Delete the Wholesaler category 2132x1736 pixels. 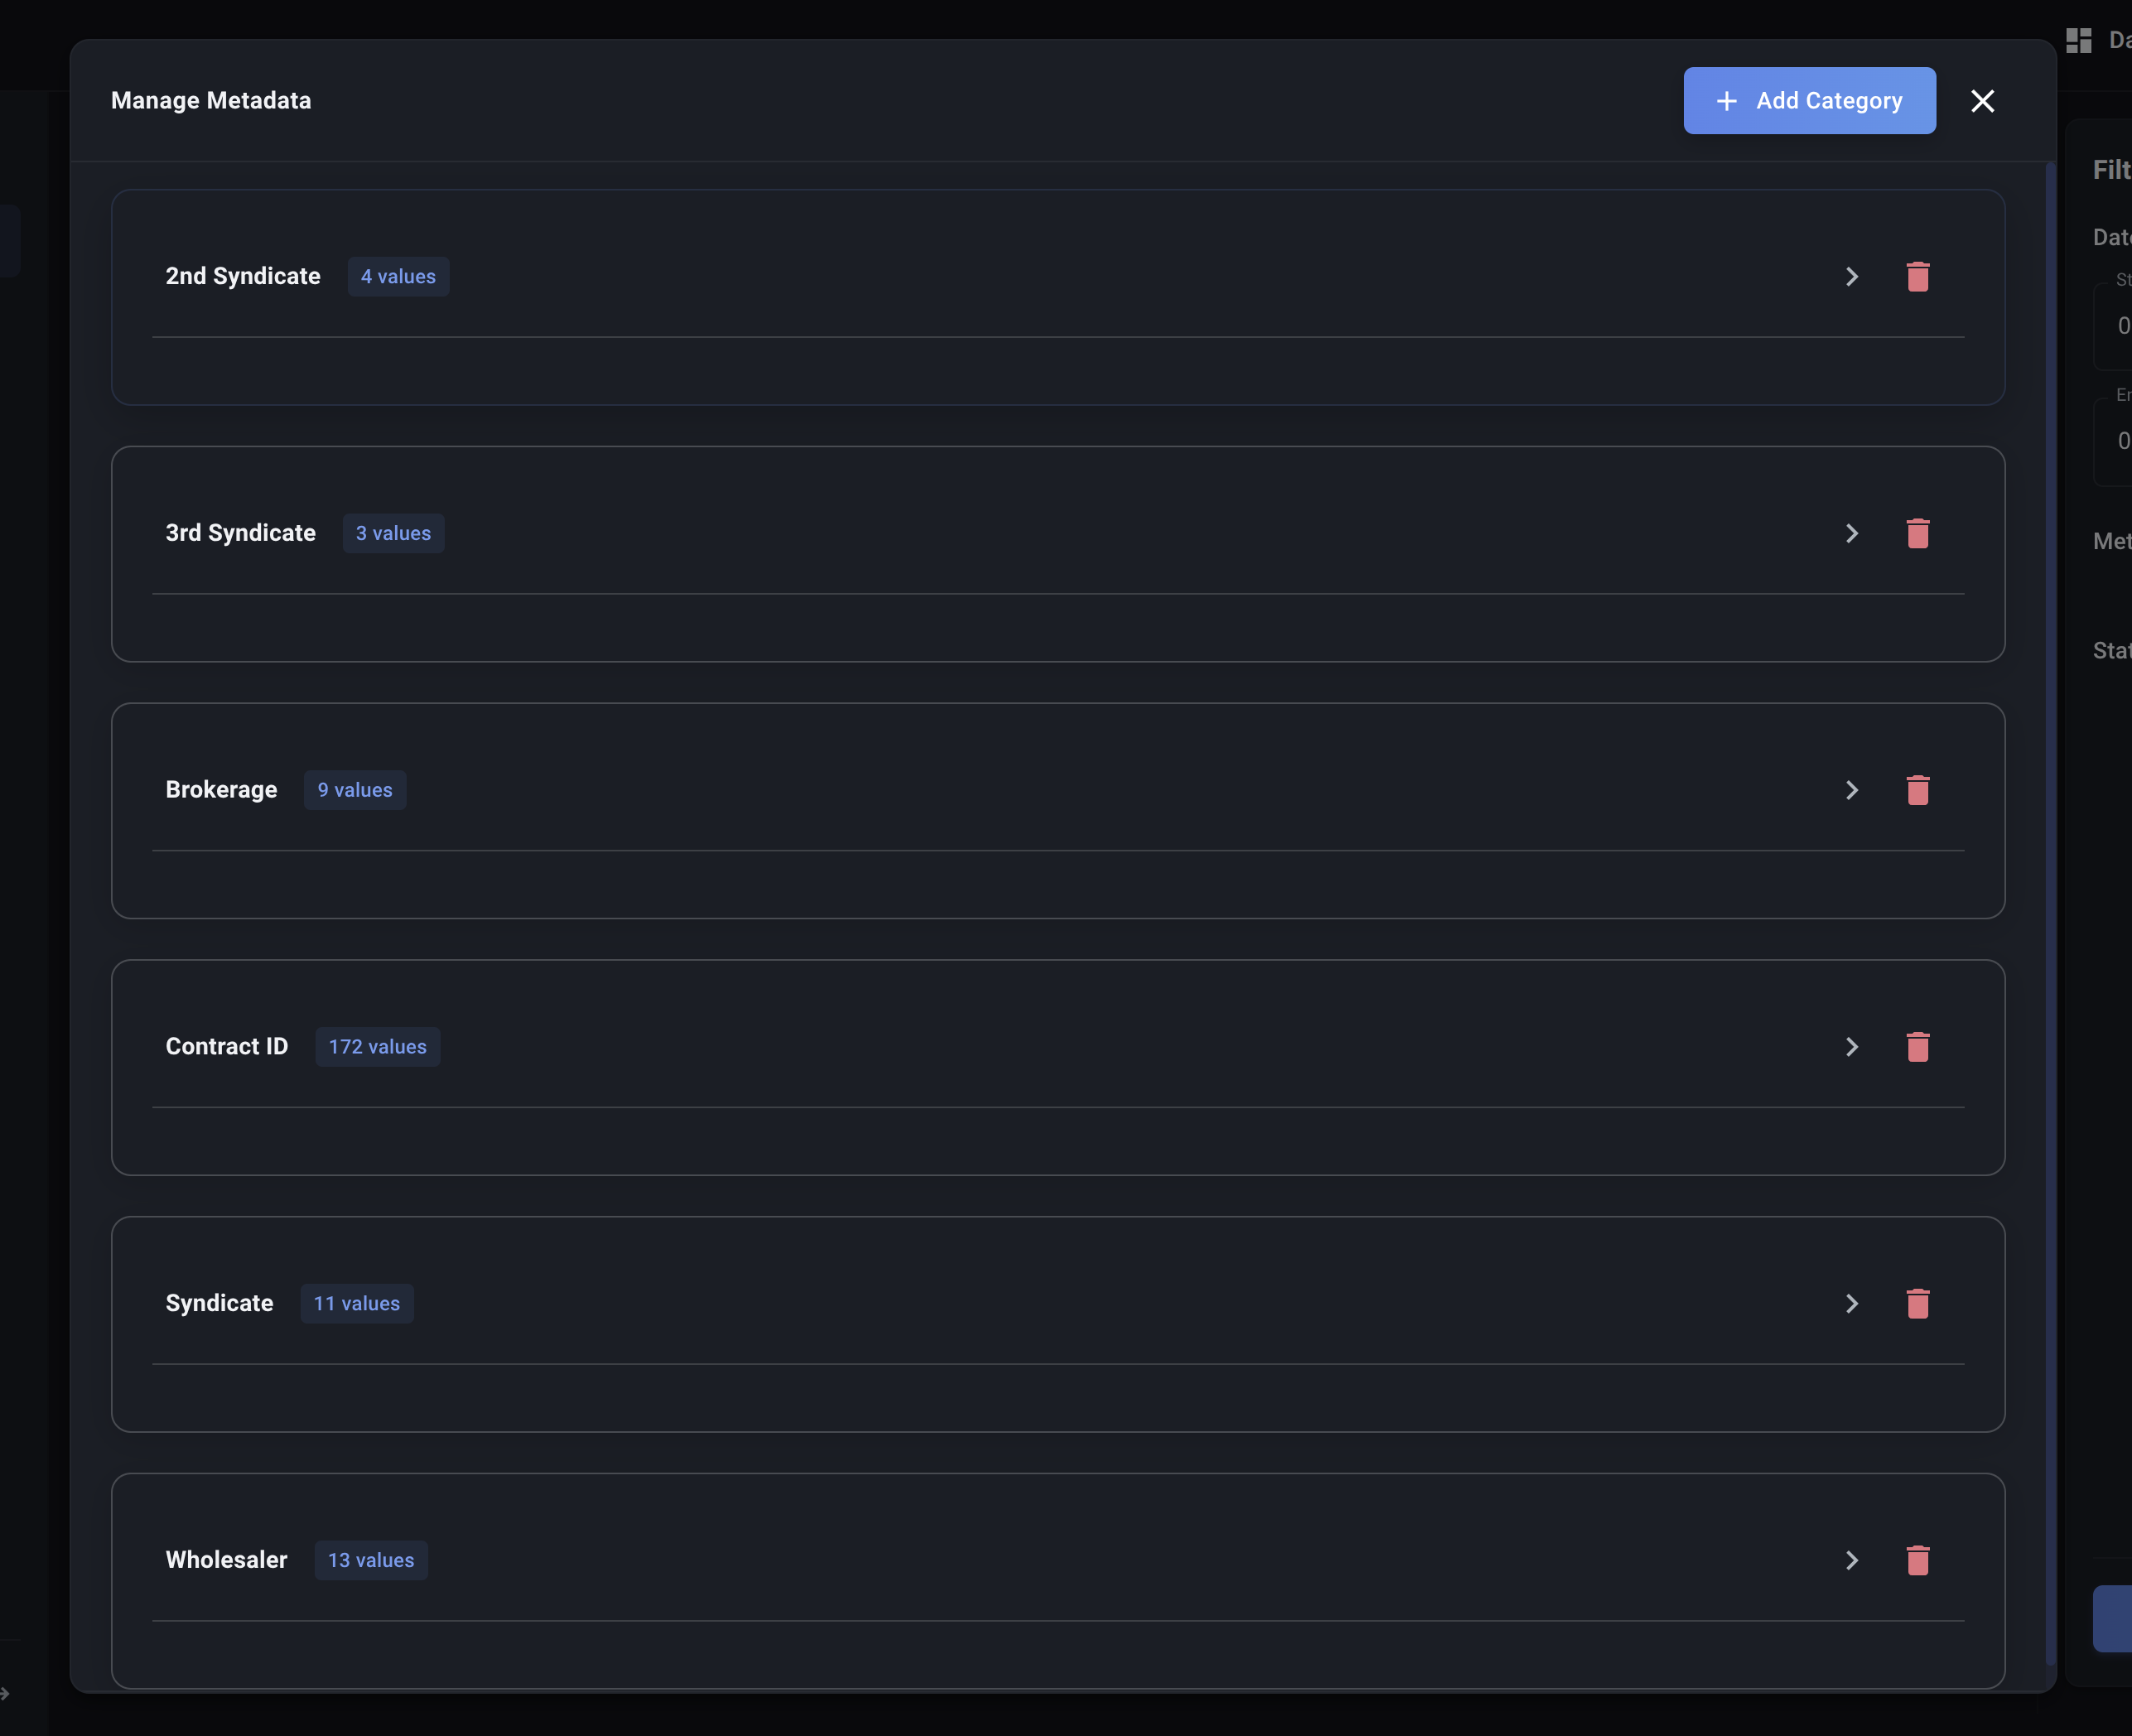click(x=1917, y=1560)
